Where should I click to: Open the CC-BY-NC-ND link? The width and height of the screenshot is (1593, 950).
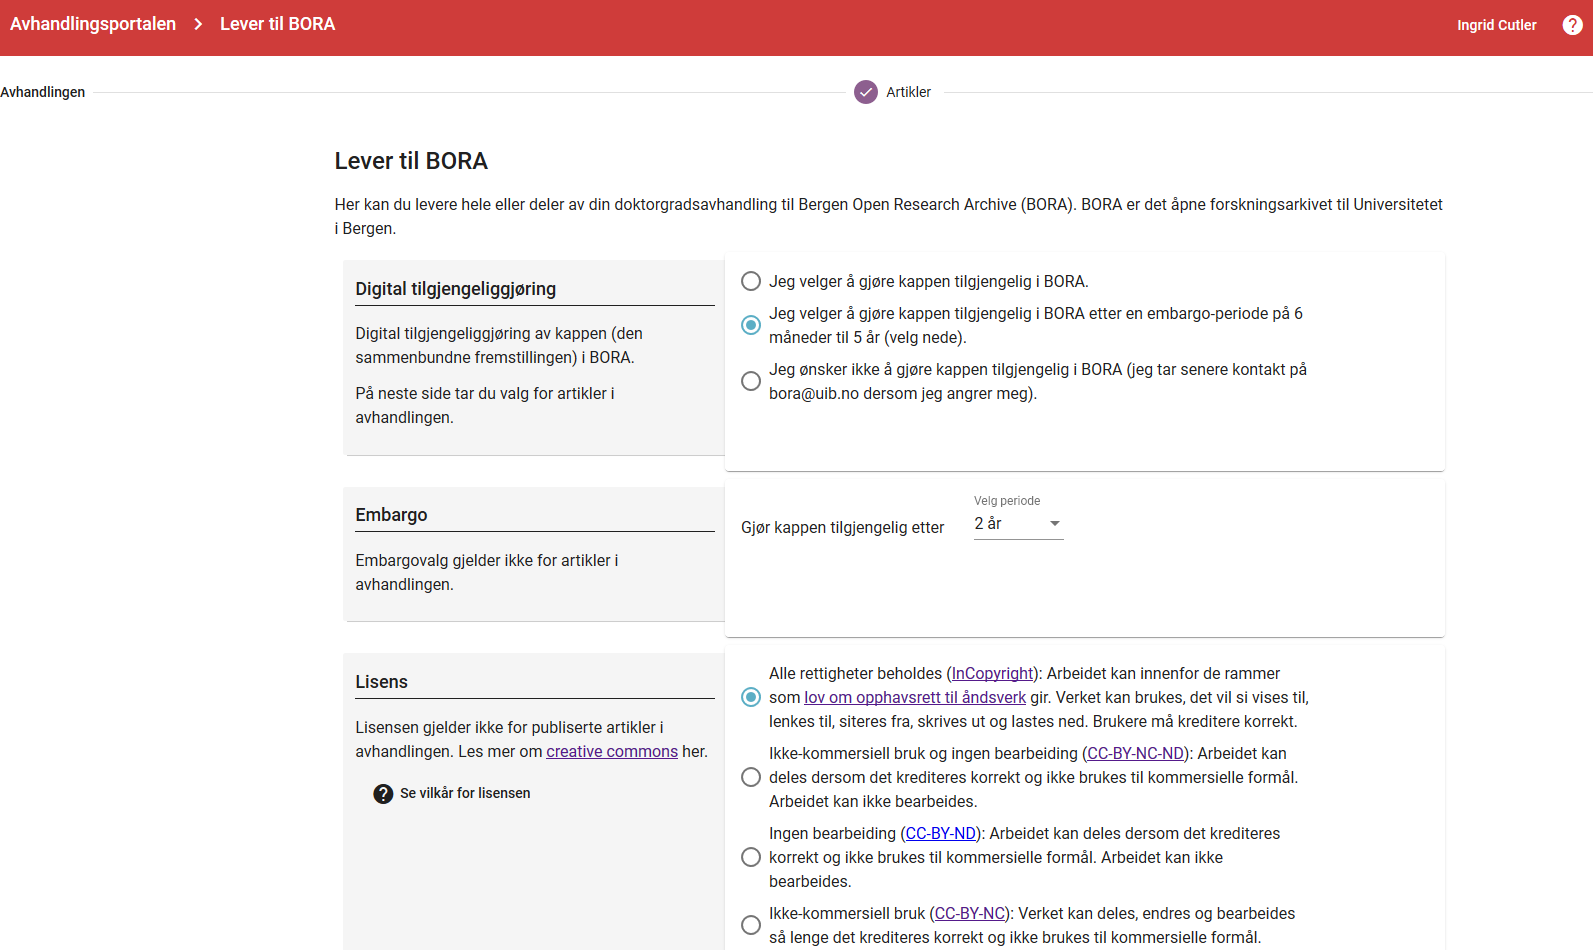point(1135,754)
